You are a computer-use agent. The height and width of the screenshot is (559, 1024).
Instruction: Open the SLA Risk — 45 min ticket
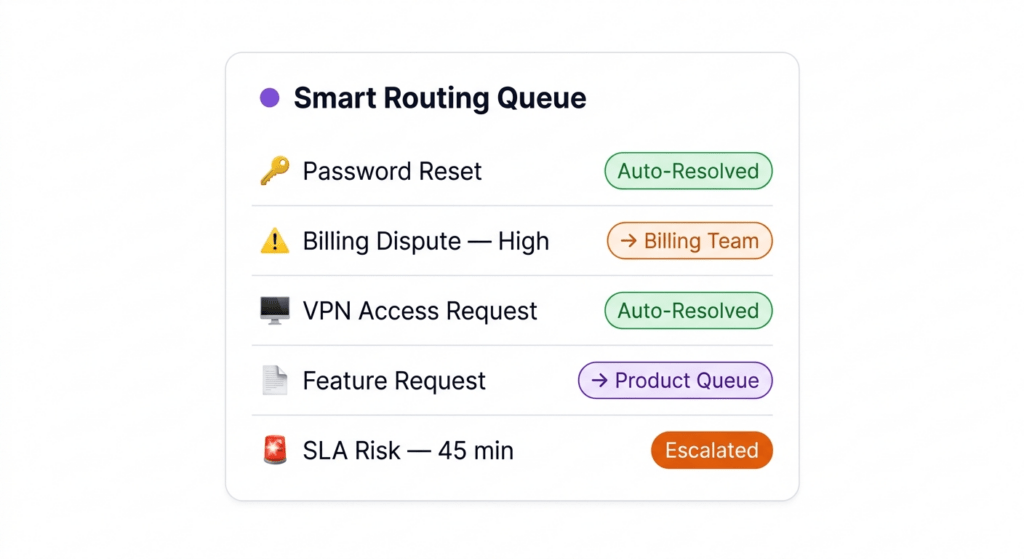(408, 451)
